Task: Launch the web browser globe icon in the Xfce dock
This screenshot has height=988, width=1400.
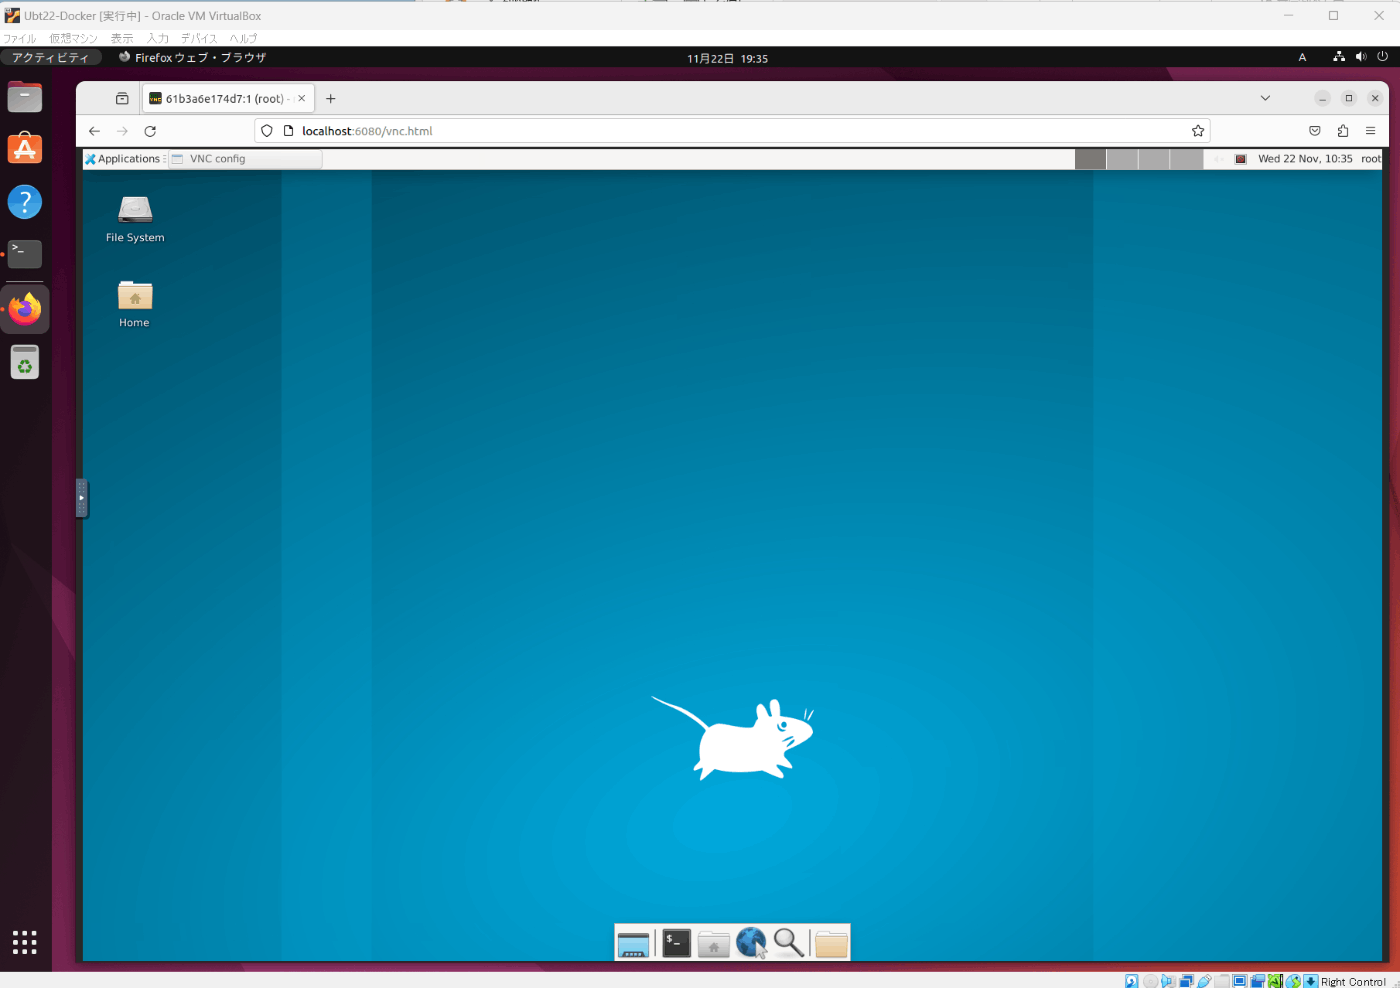Action: 751,943
